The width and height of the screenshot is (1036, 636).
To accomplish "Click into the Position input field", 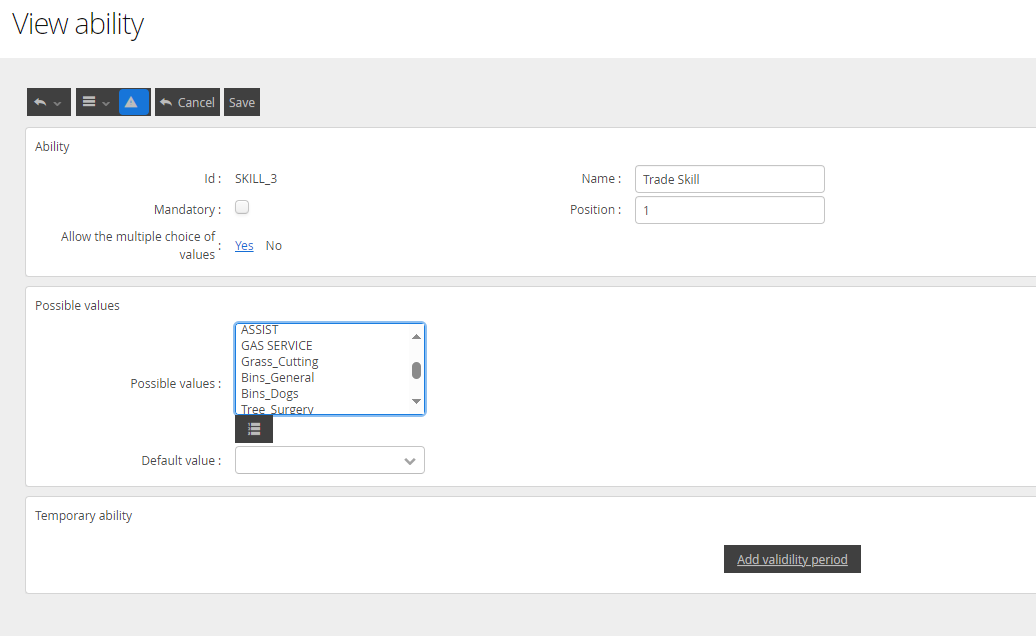I will [729, 210].
